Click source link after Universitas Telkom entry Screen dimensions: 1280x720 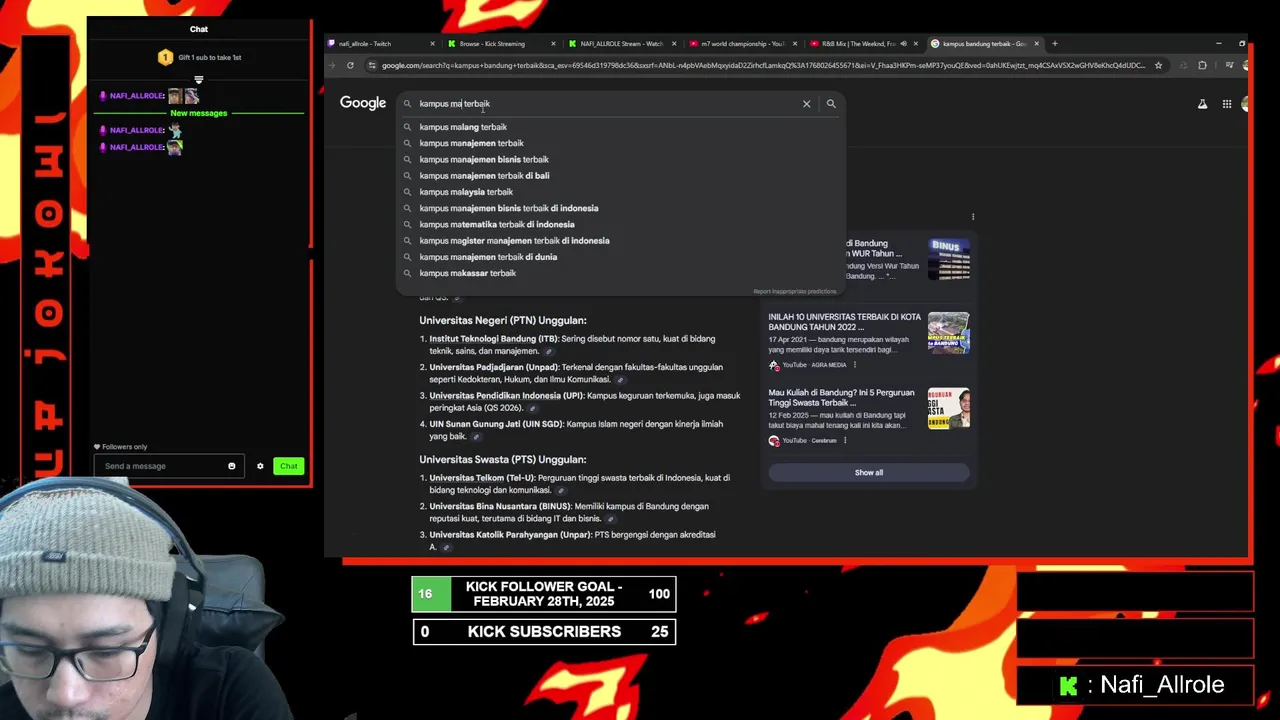560,491
